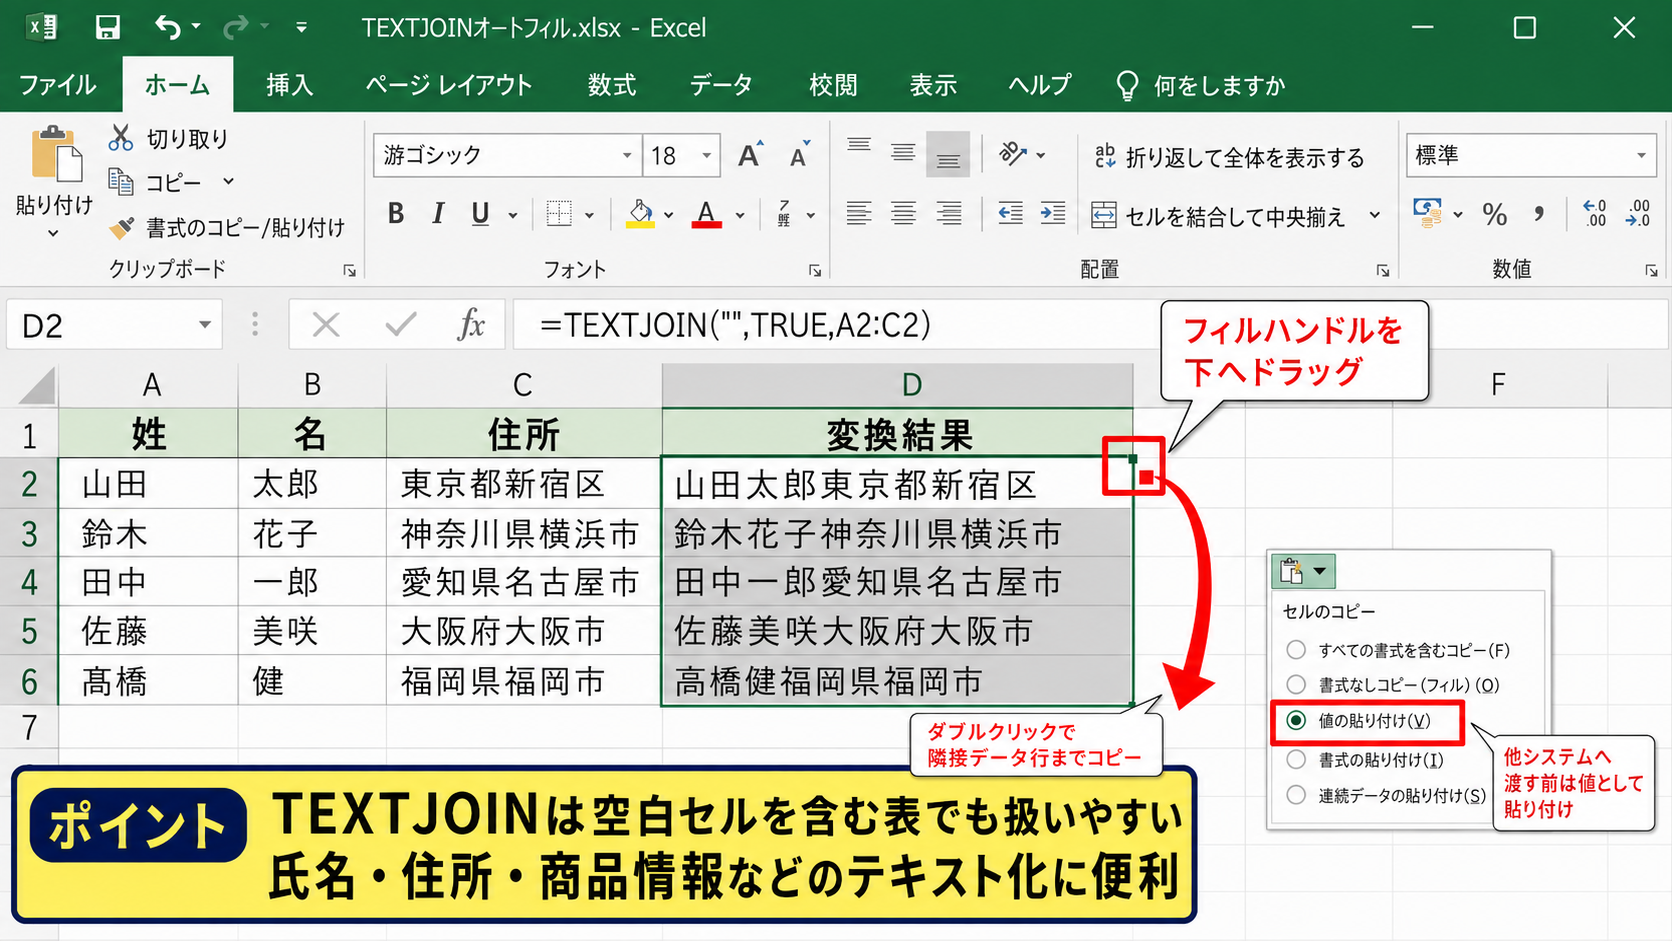Viewport: 1672px width, 941px height.
Task: Decrease indent
Action: tap(1010, 213)
